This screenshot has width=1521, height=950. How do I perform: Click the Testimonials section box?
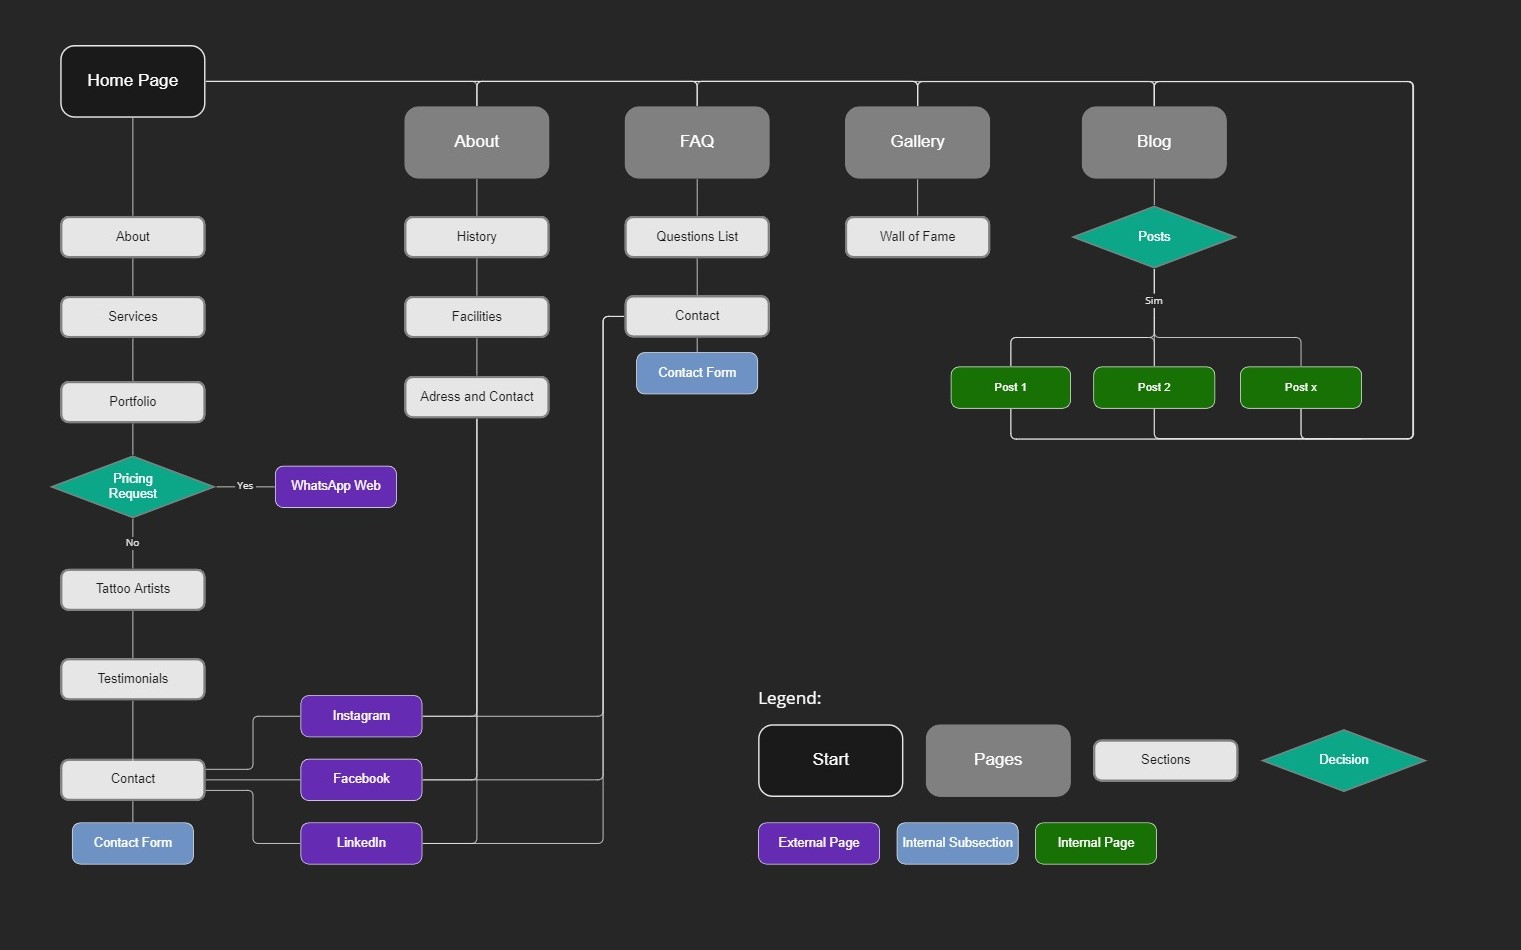click(x=133, y=679)
